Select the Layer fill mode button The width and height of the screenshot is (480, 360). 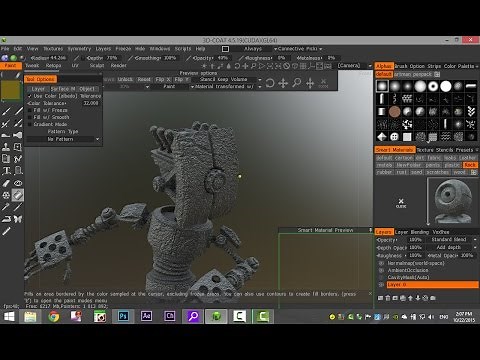[x=38, y=89]
